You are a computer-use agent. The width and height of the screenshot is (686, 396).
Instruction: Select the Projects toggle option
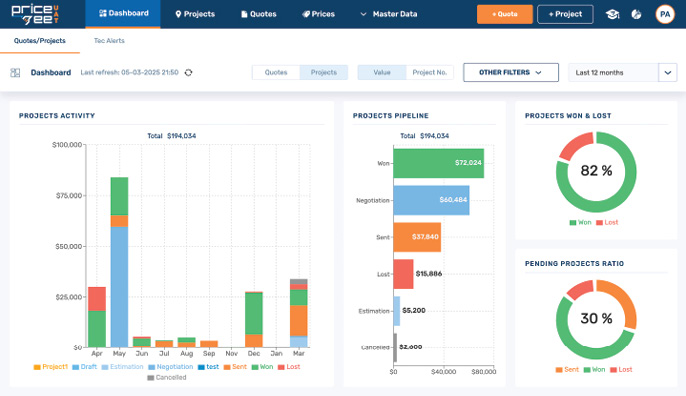324,73
